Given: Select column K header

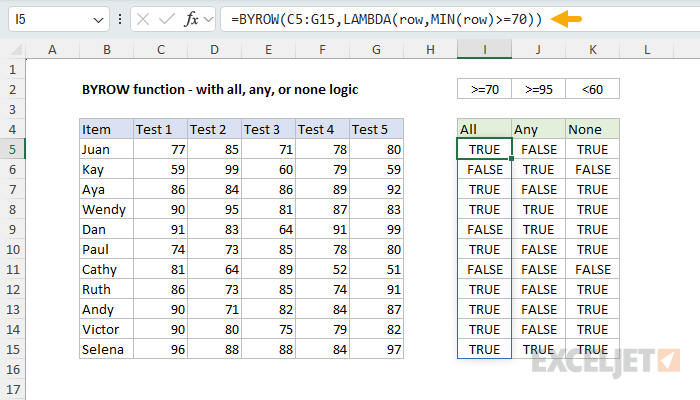Looking at the screenshot, I should click(x=592, y=50).
